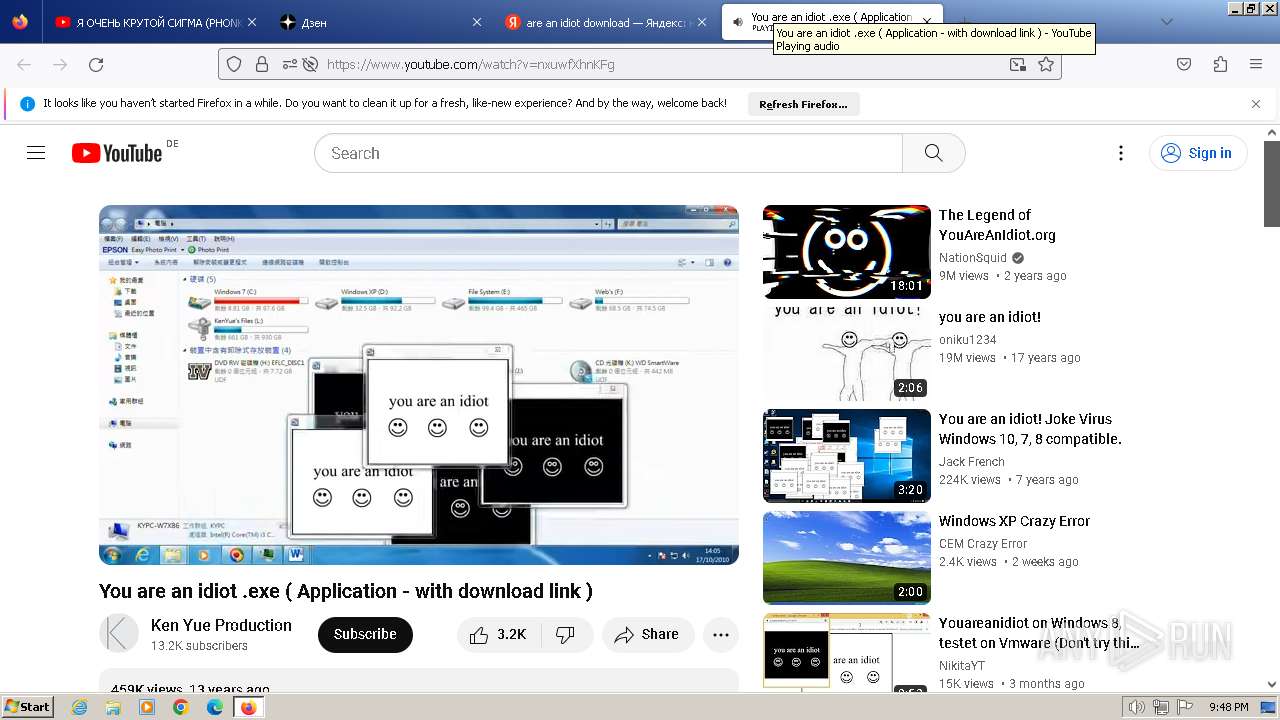The image size is (1280, 720).
Task: Open Windows Explorer folder on taskbar
Action: (x=113, y=707)
